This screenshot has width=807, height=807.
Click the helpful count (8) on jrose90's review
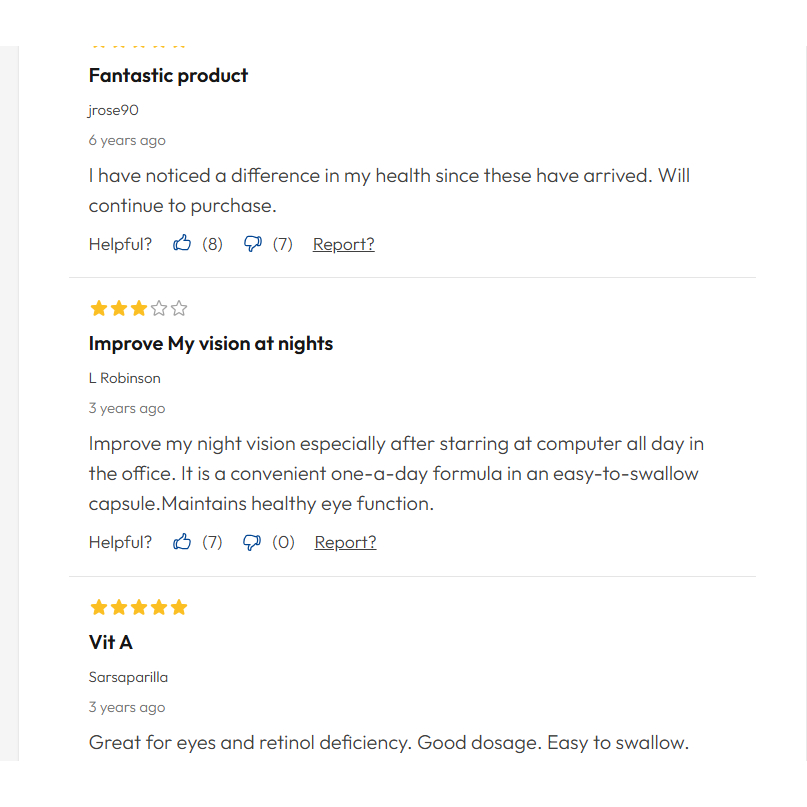pos(212,244)
